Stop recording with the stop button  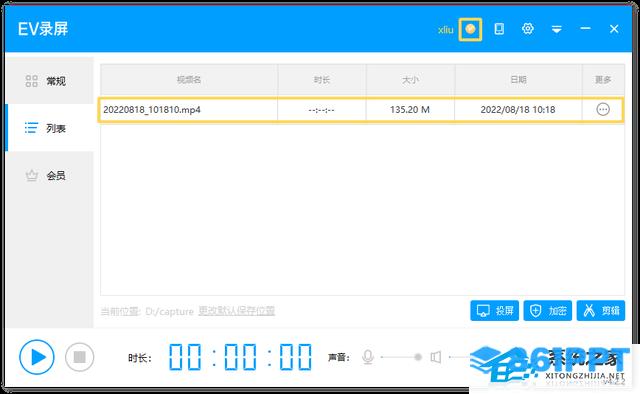coord(79,357)
